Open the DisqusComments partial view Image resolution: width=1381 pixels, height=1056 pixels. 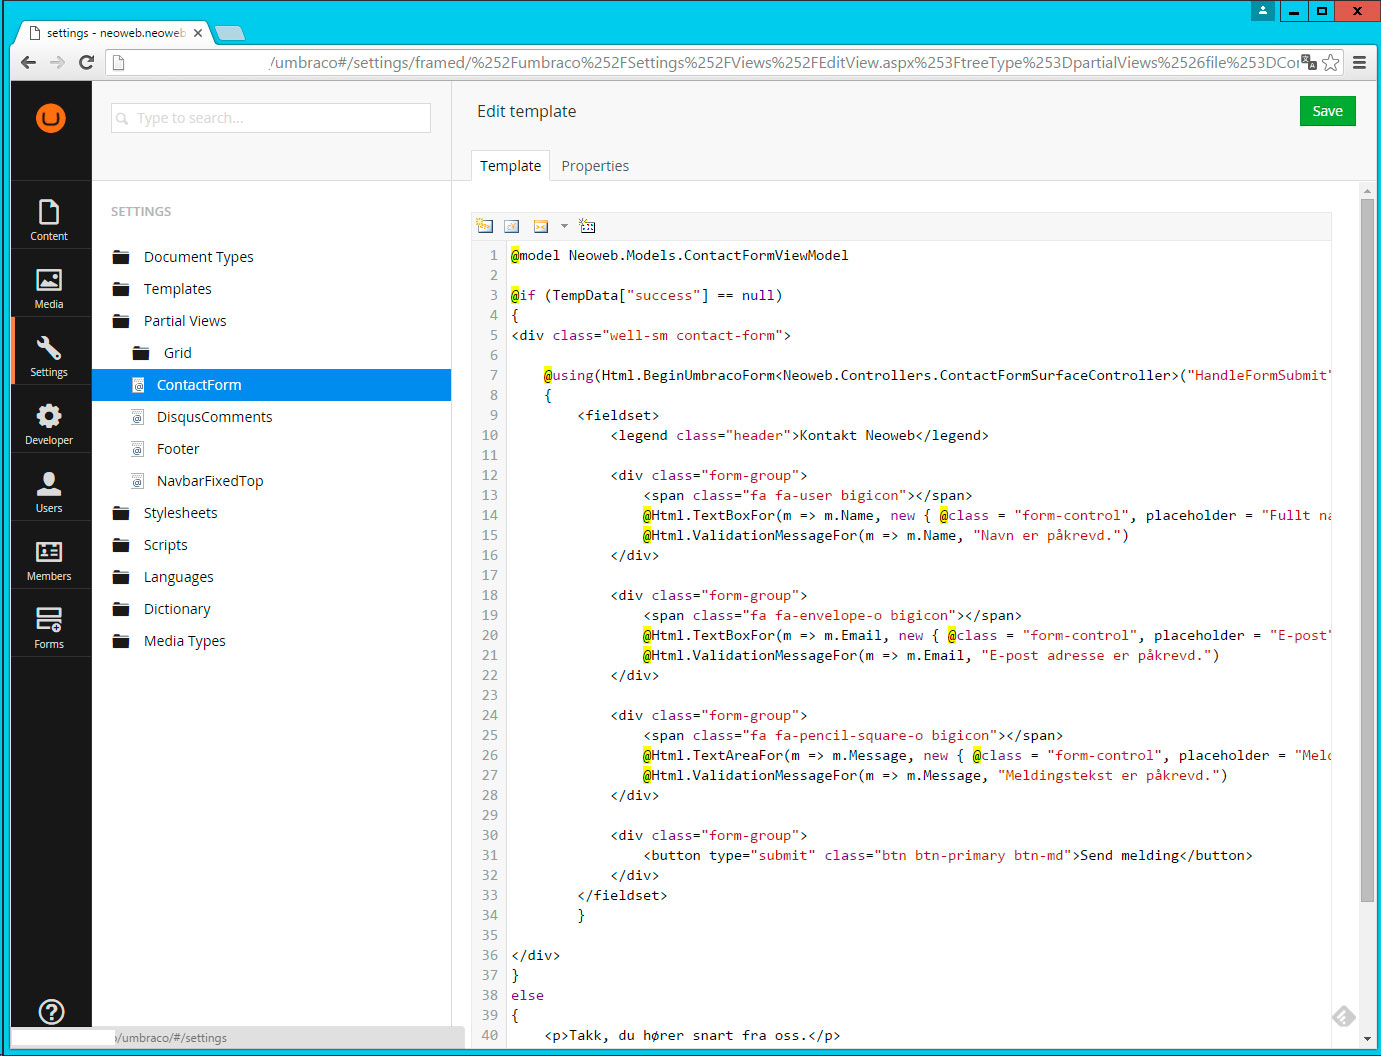point(214,417)
